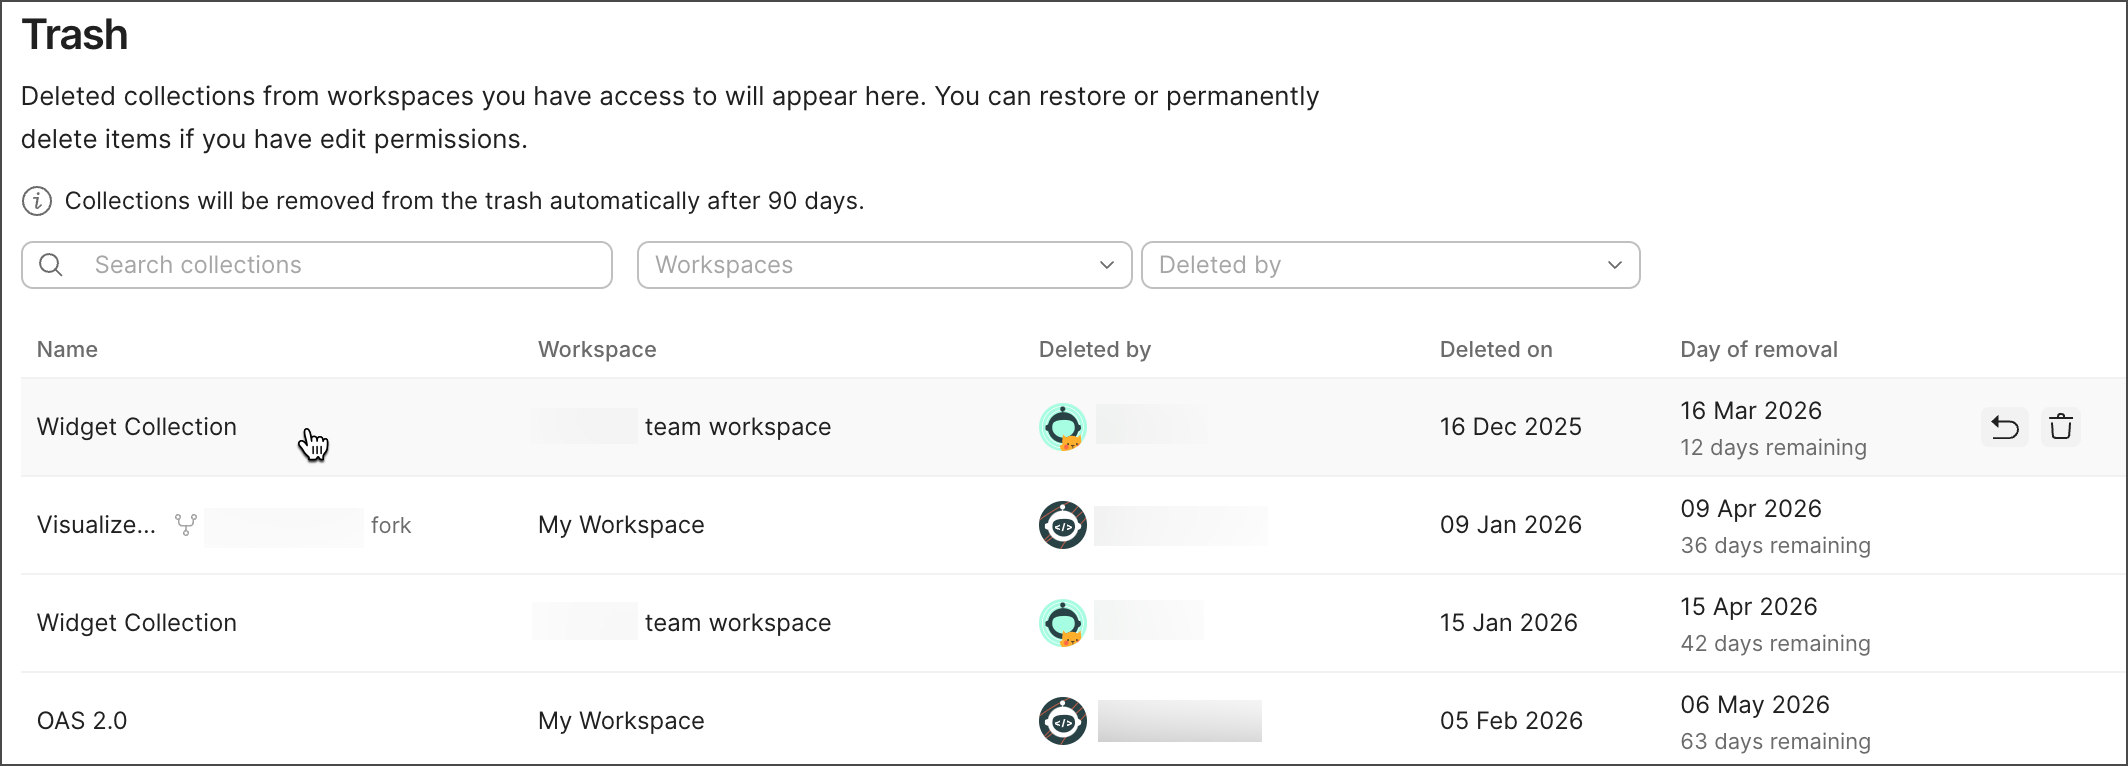2128x766 pixels.
Task: Open the Workspaces filter dropdown
Action: 884,265
